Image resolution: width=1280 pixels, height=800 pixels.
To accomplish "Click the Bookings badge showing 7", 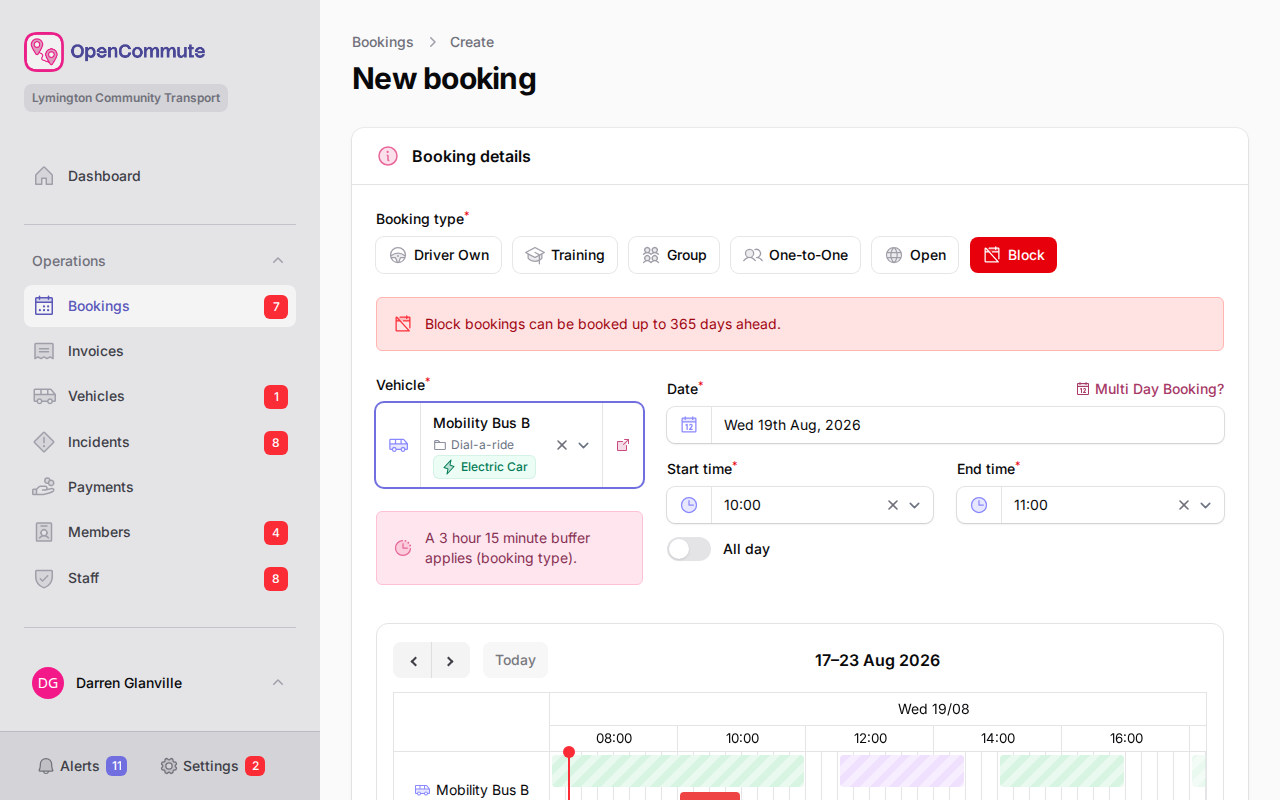I will (x=276, y=307).
